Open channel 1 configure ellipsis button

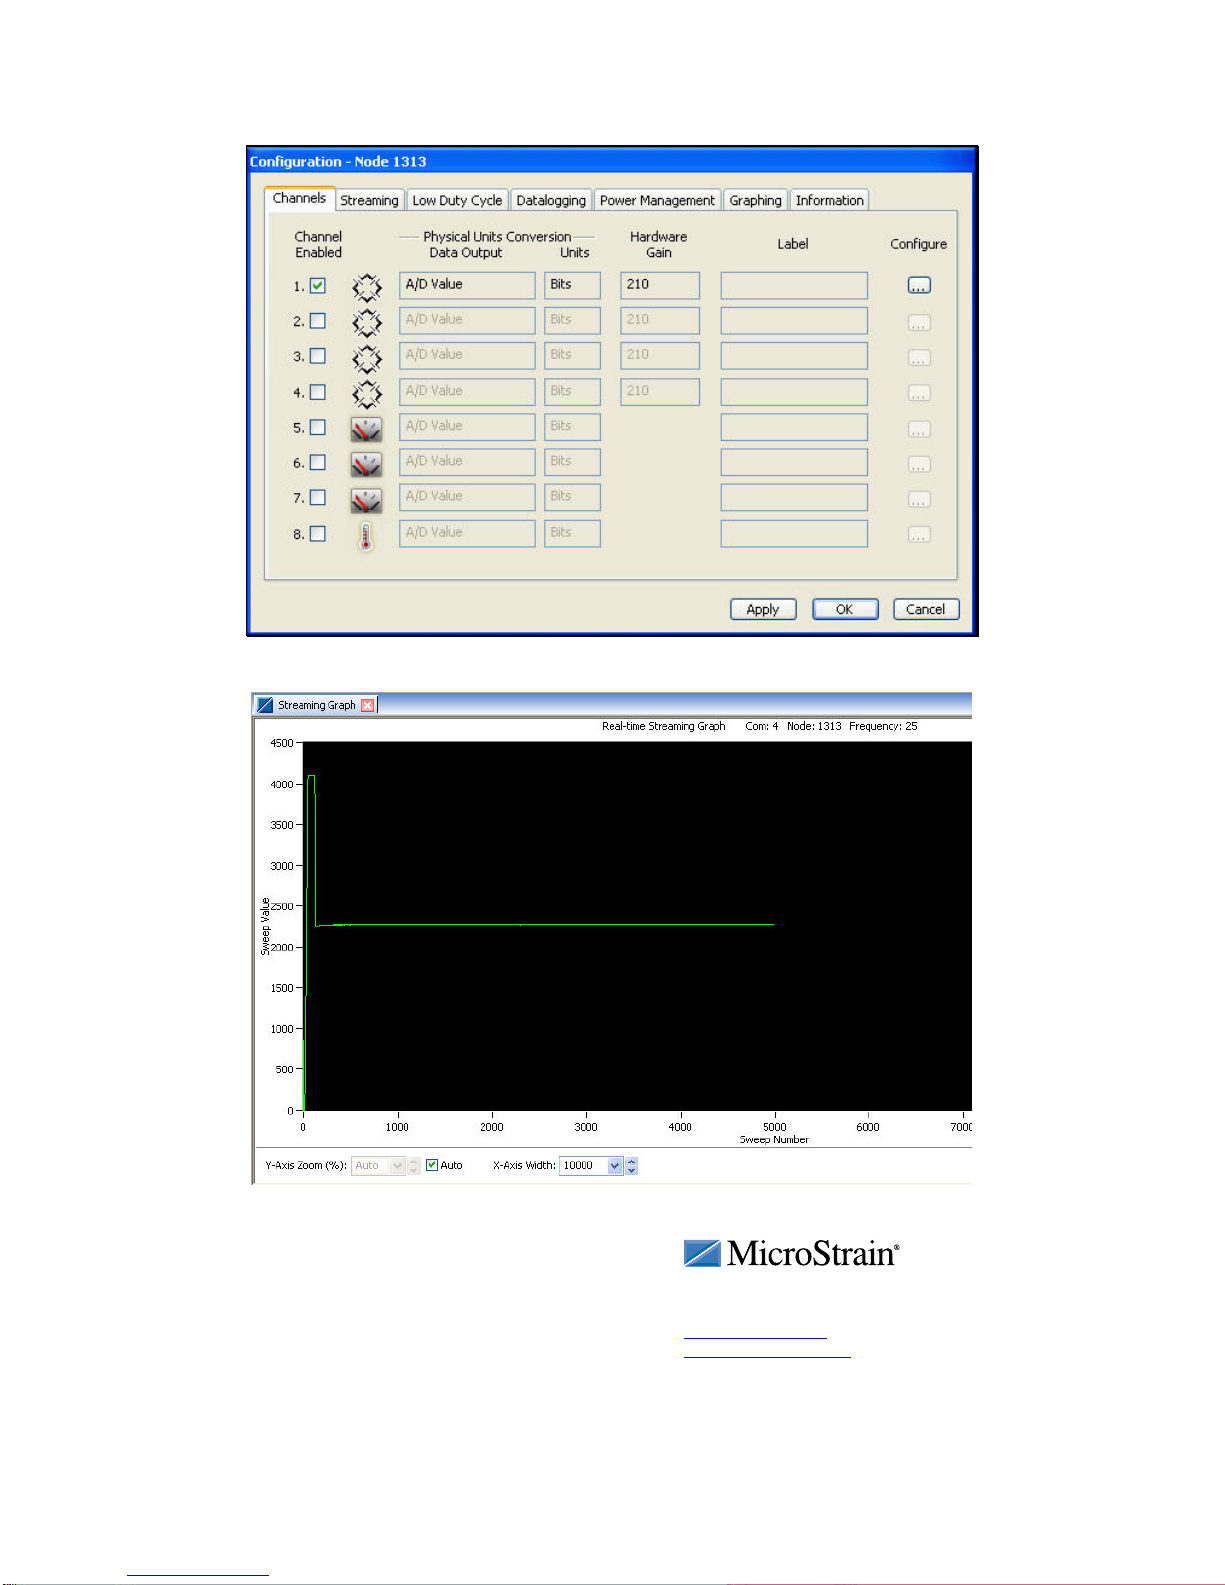919,286
